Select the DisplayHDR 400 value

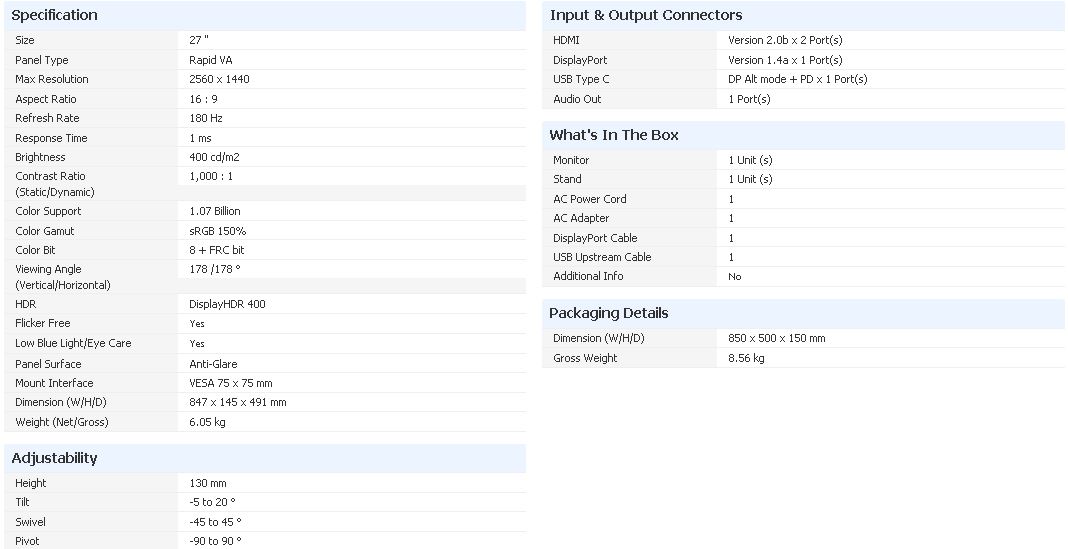(227, 304)
